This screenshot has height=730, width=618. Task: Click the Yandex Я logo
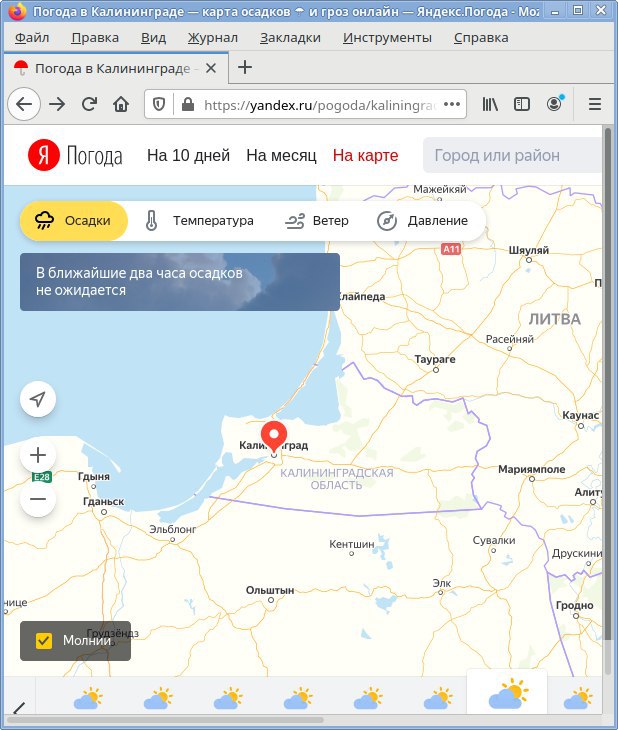[x=44, y=155]
